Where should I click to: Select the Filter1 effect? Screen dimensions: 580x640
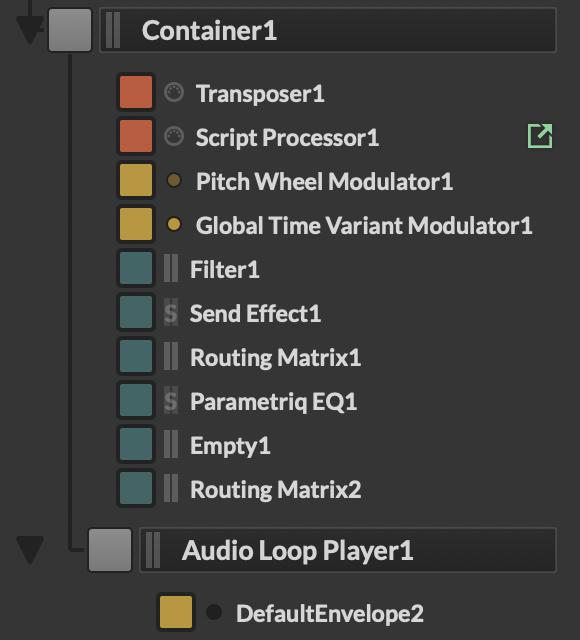pos(224,269)
